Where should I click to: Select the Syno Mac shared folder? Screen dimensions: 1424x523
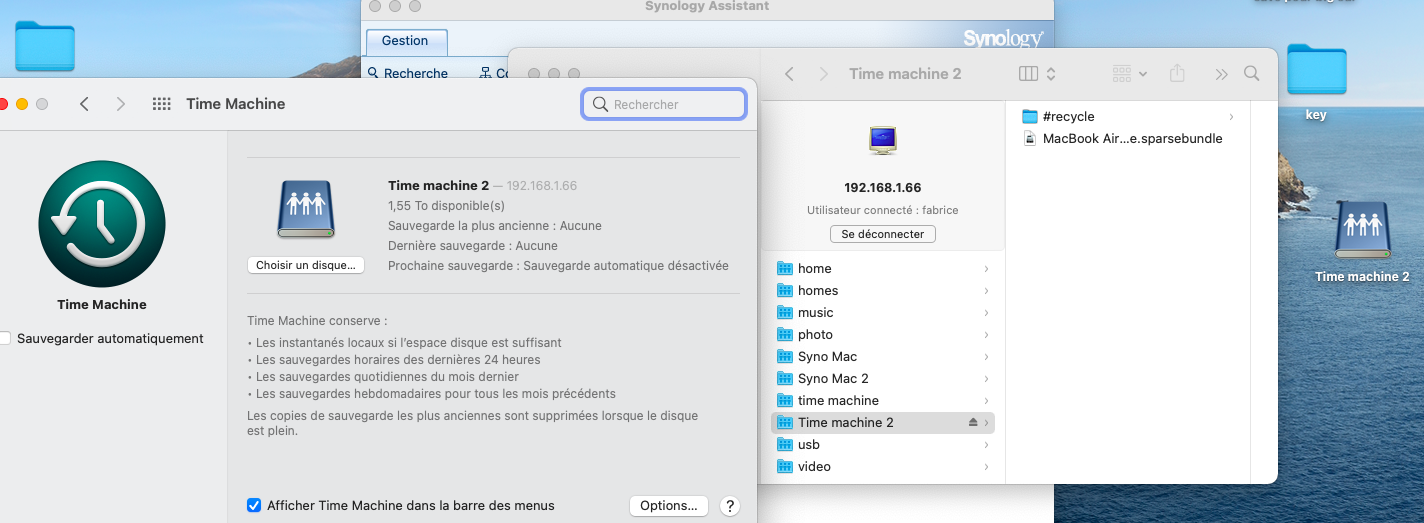[x=883, y=357]
